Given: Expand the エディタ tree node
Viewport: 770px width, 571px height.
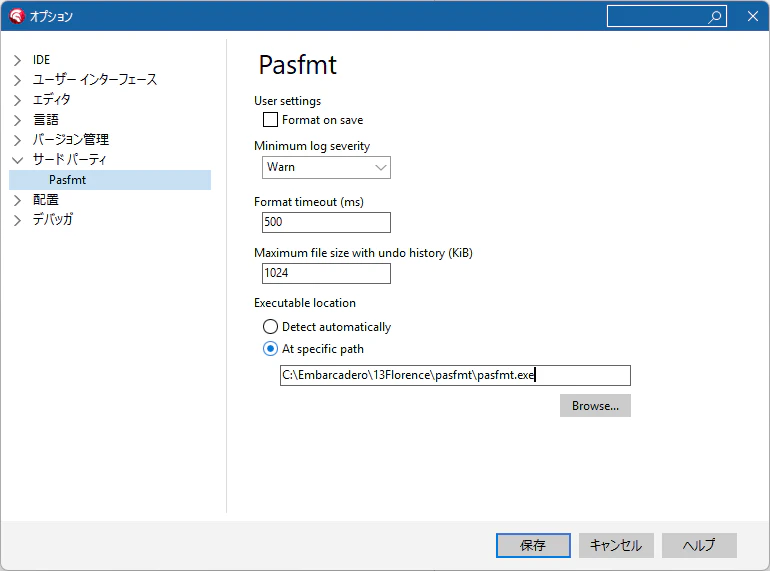Looking at the screenshot, I should [18, 100].
